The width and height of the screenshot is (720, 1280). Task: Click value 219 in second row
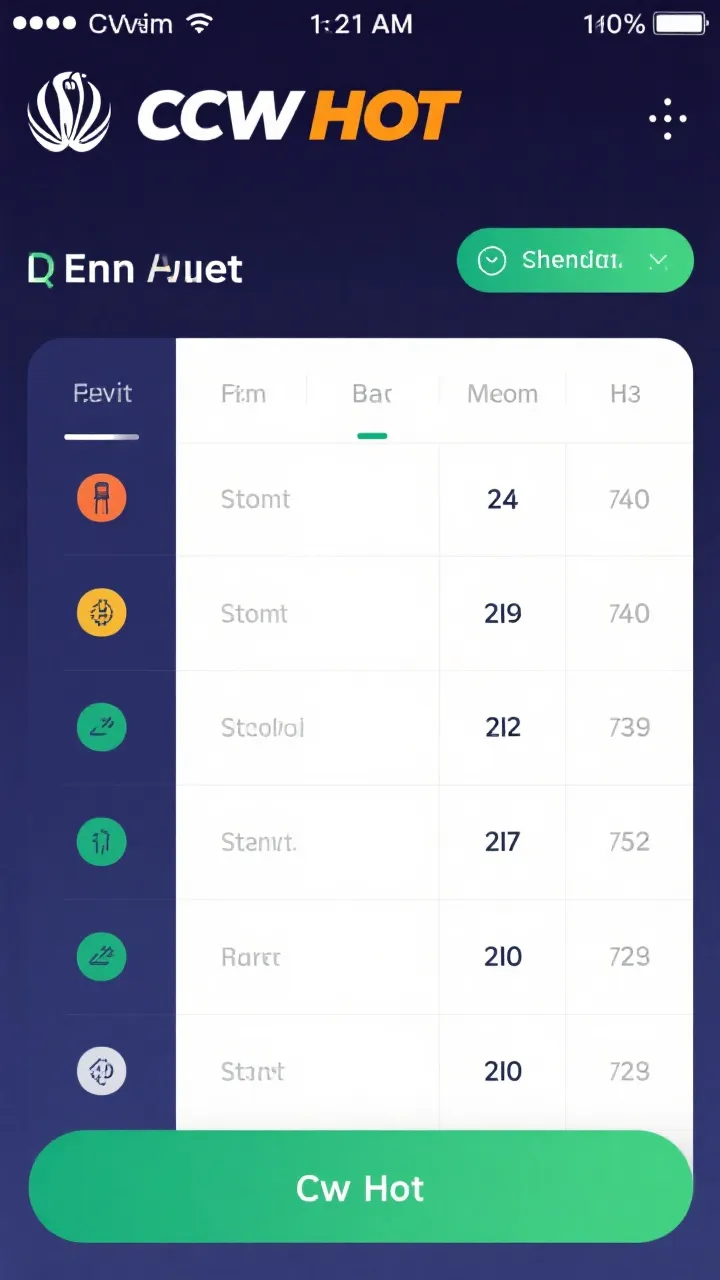click(502, 613)
